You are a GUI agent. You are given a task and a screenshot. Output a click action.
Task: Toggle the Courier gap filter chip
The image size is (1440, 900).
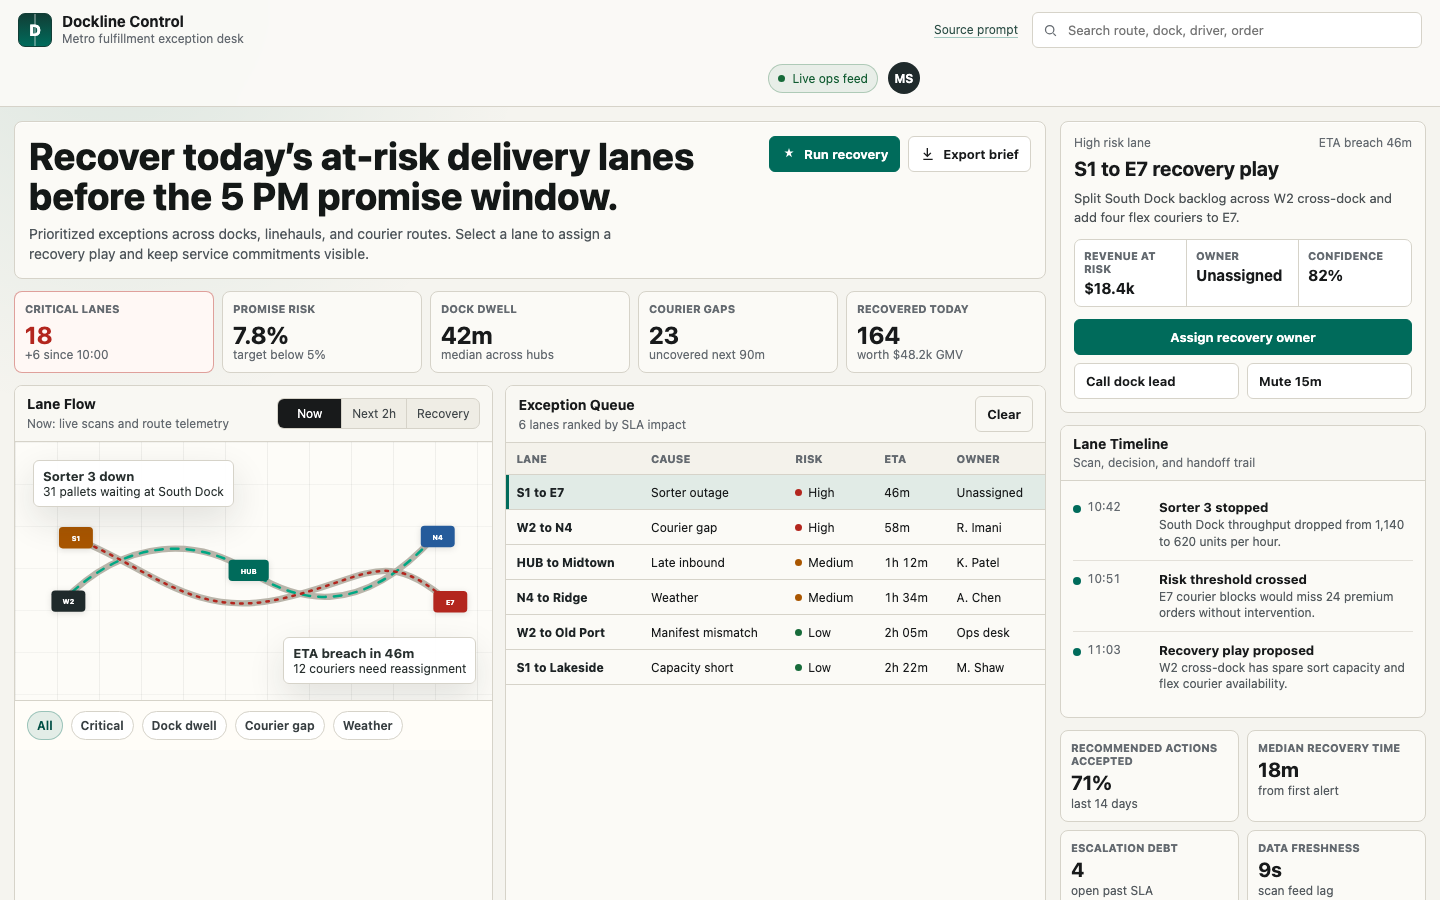coord(280,726)
